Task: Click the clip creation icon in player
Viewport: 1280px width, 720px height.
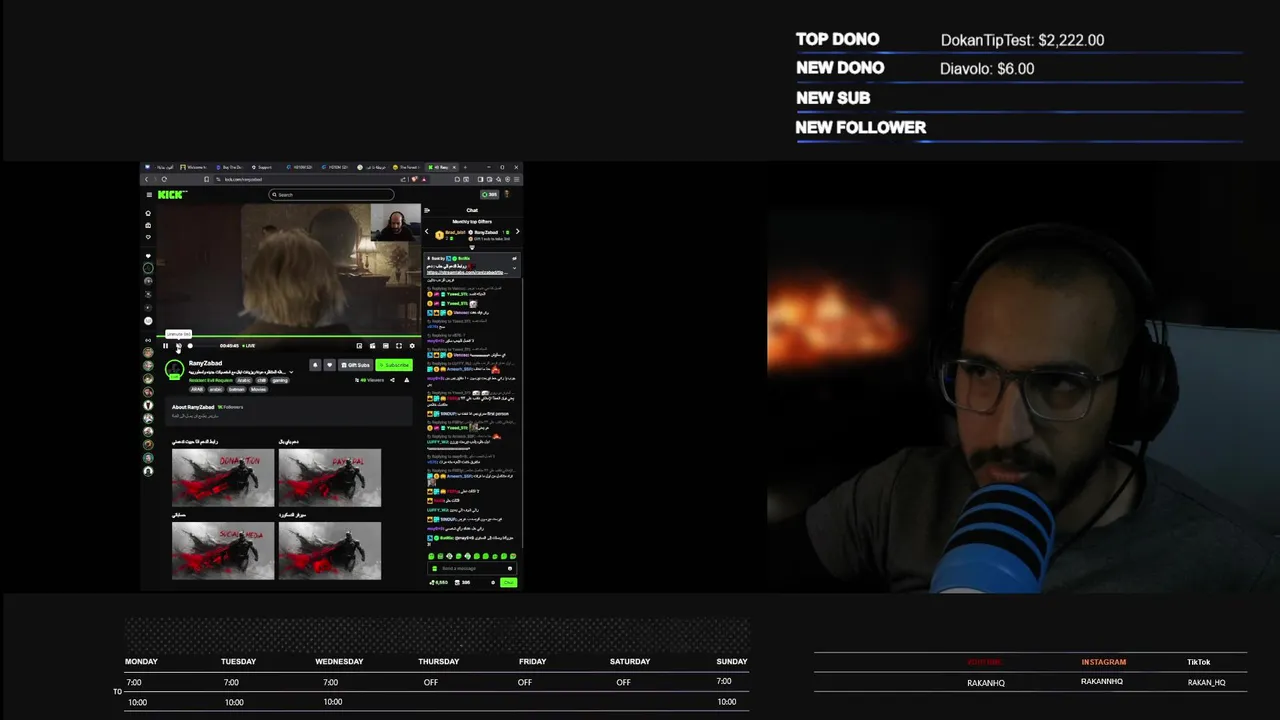Action: [372, 346]
